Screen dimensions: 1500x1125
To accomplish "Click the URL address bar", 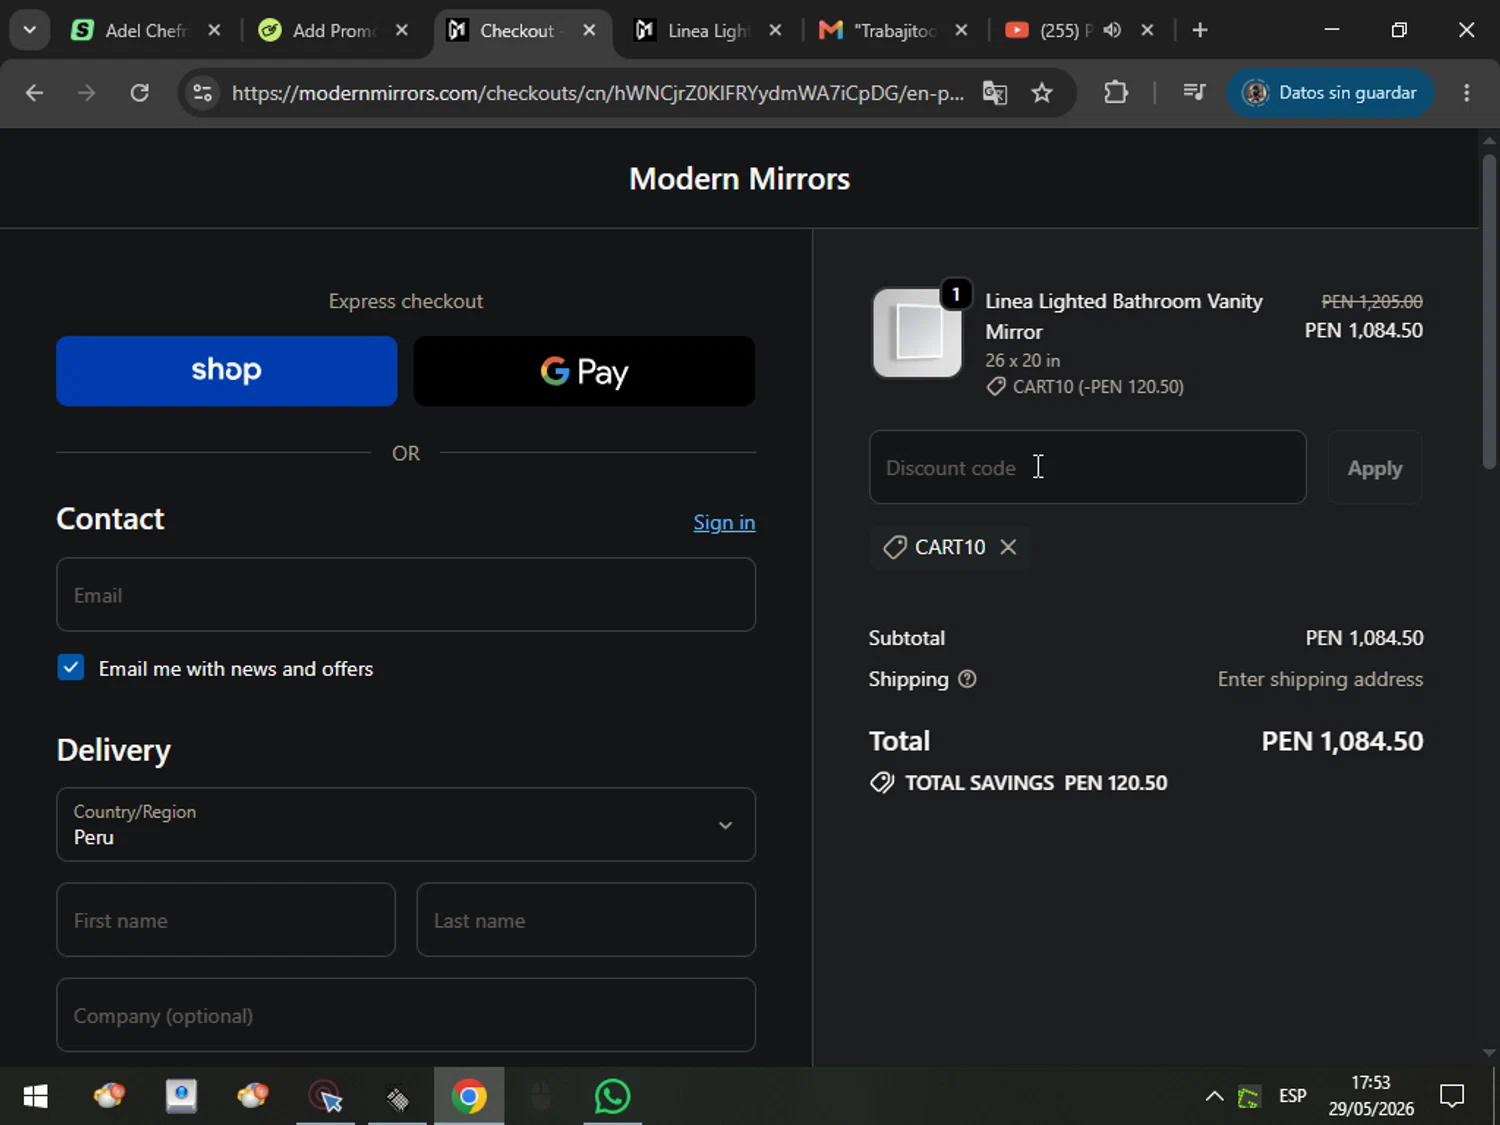I will [x=598, y=93].
